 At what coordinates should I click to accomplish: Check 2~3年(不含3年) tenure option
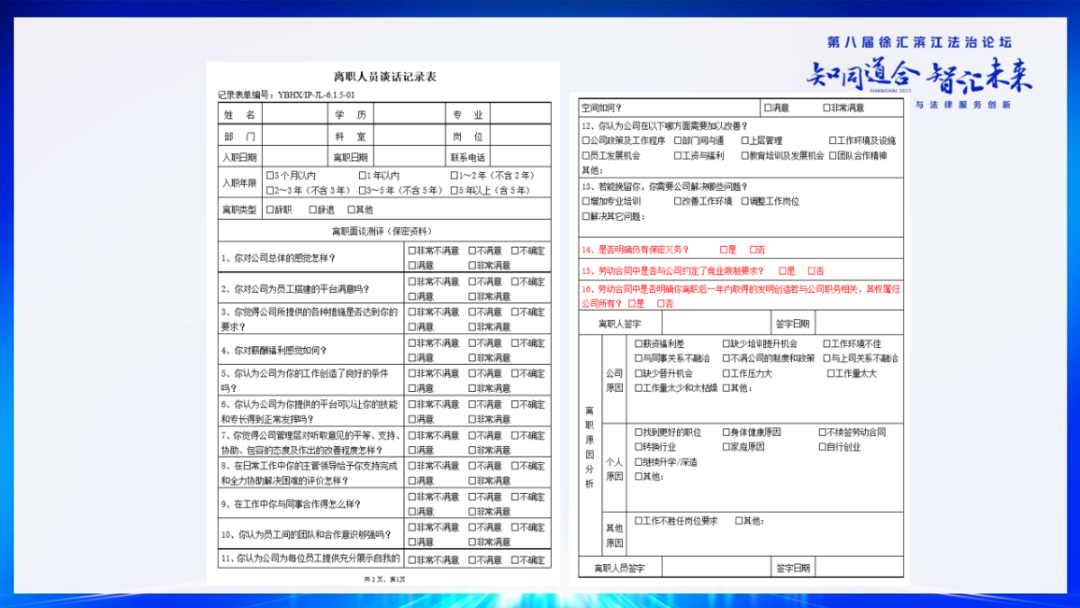271,190
